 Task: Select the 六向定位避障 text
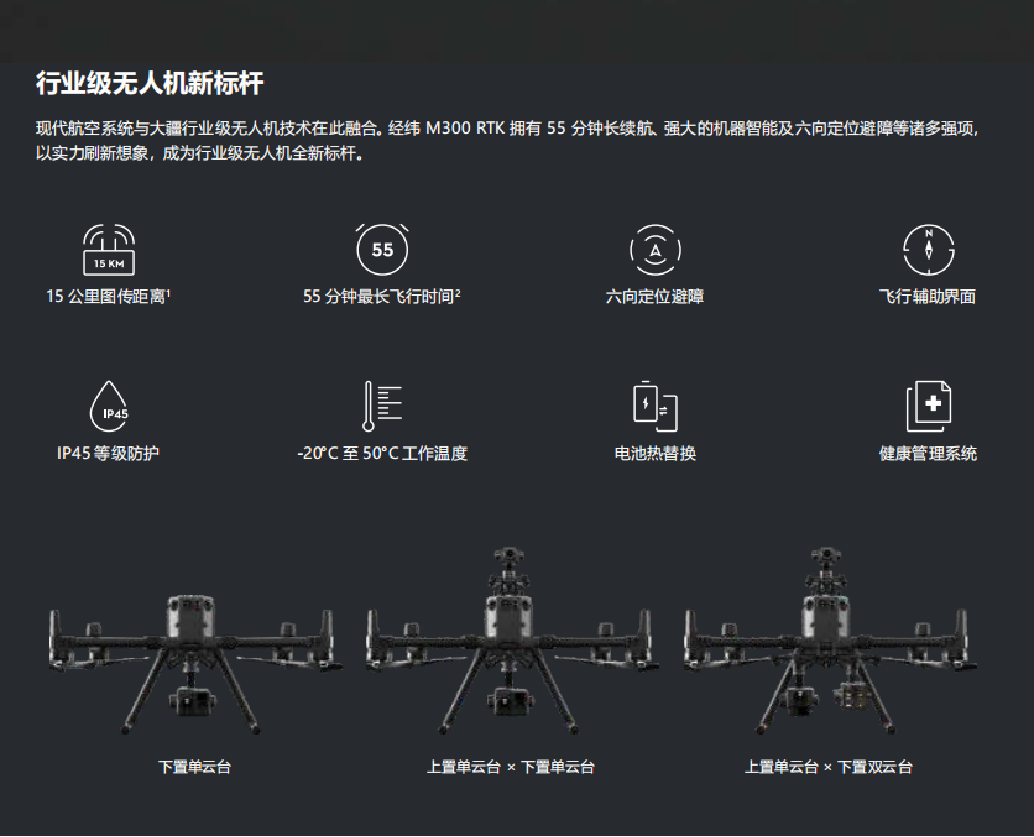(655, 296)
